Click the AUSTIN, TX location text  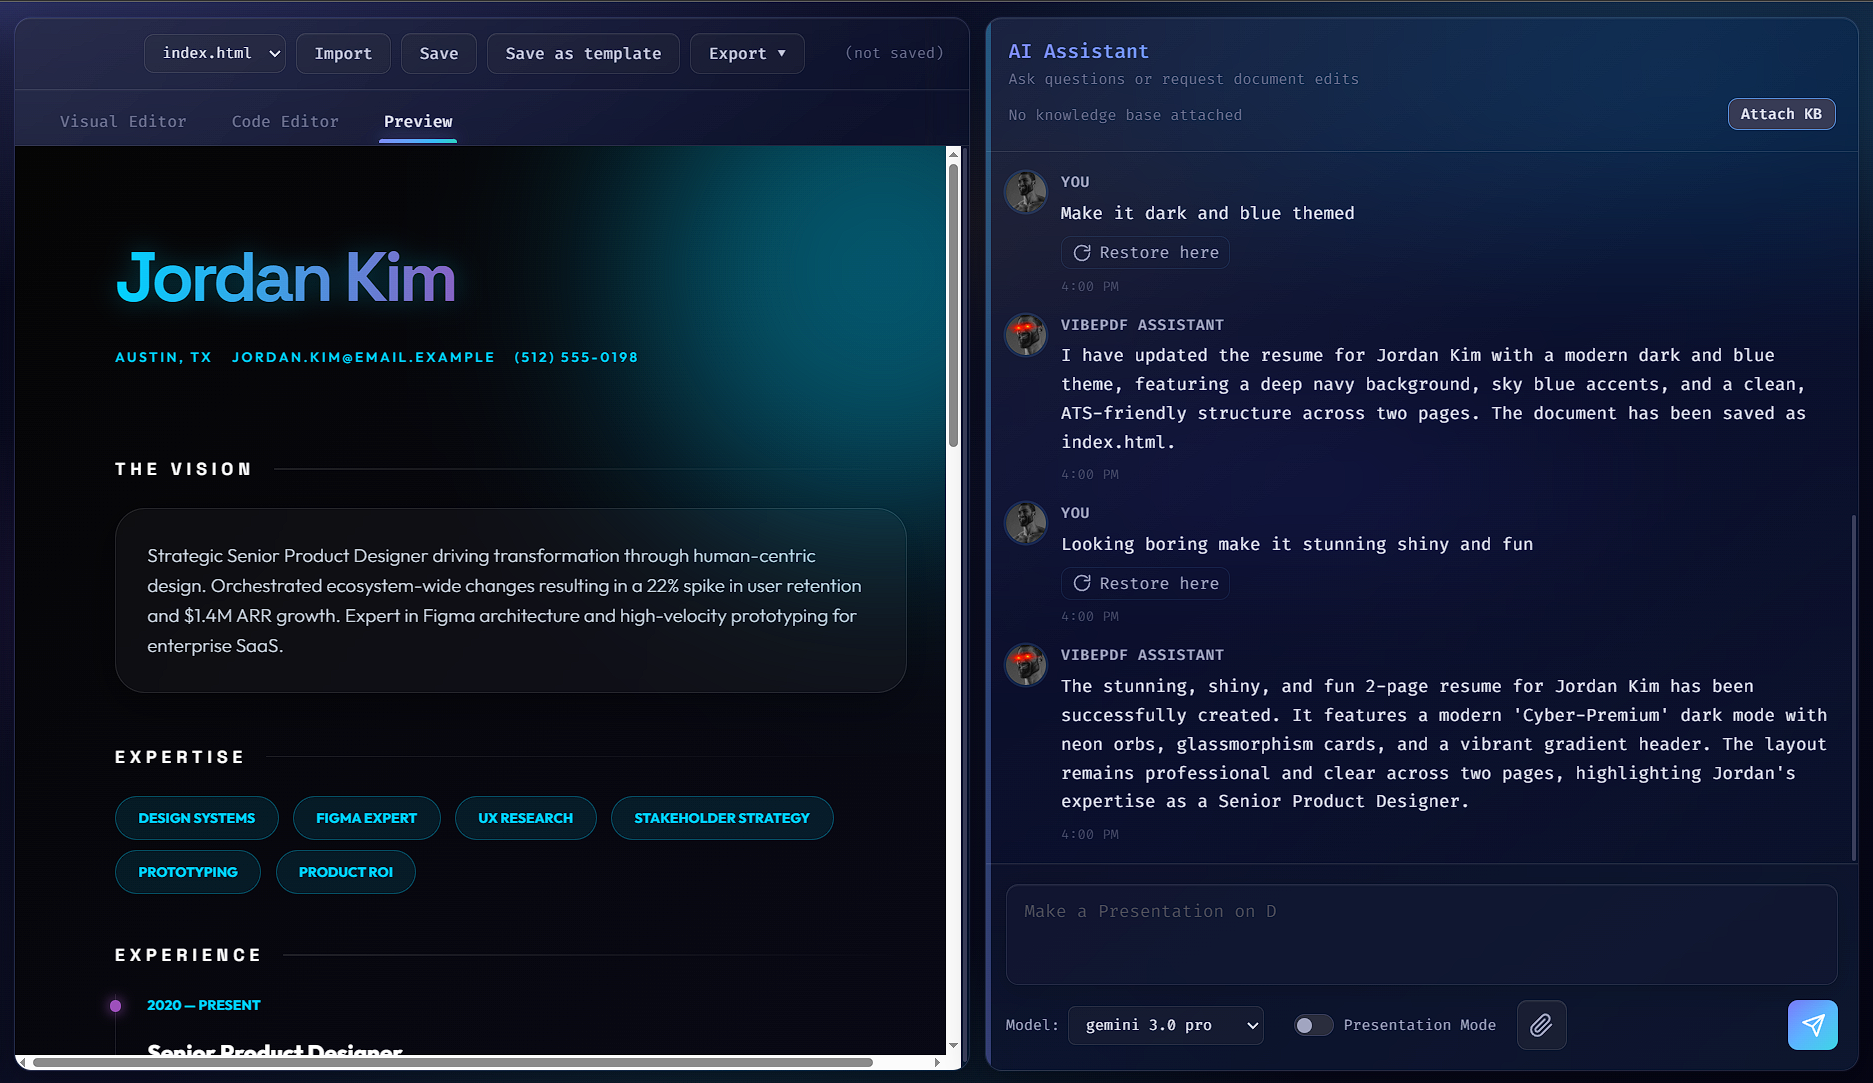163,357
